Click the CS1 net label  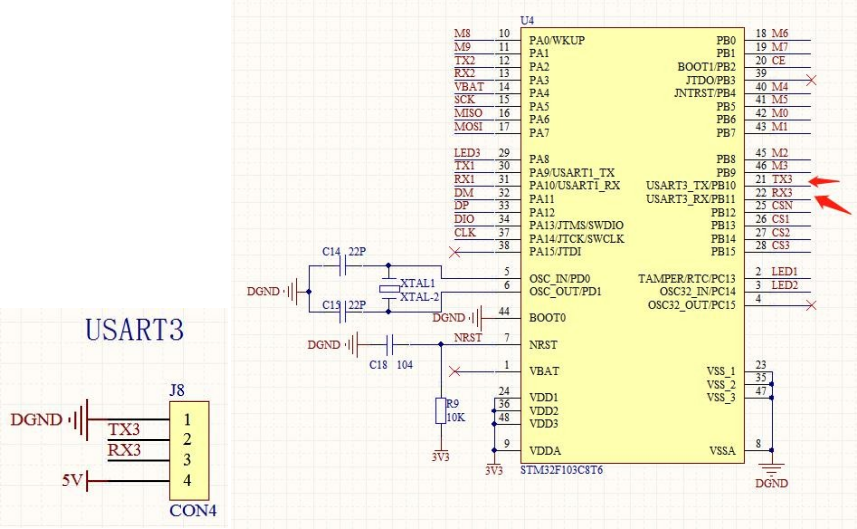click(781, 219)
